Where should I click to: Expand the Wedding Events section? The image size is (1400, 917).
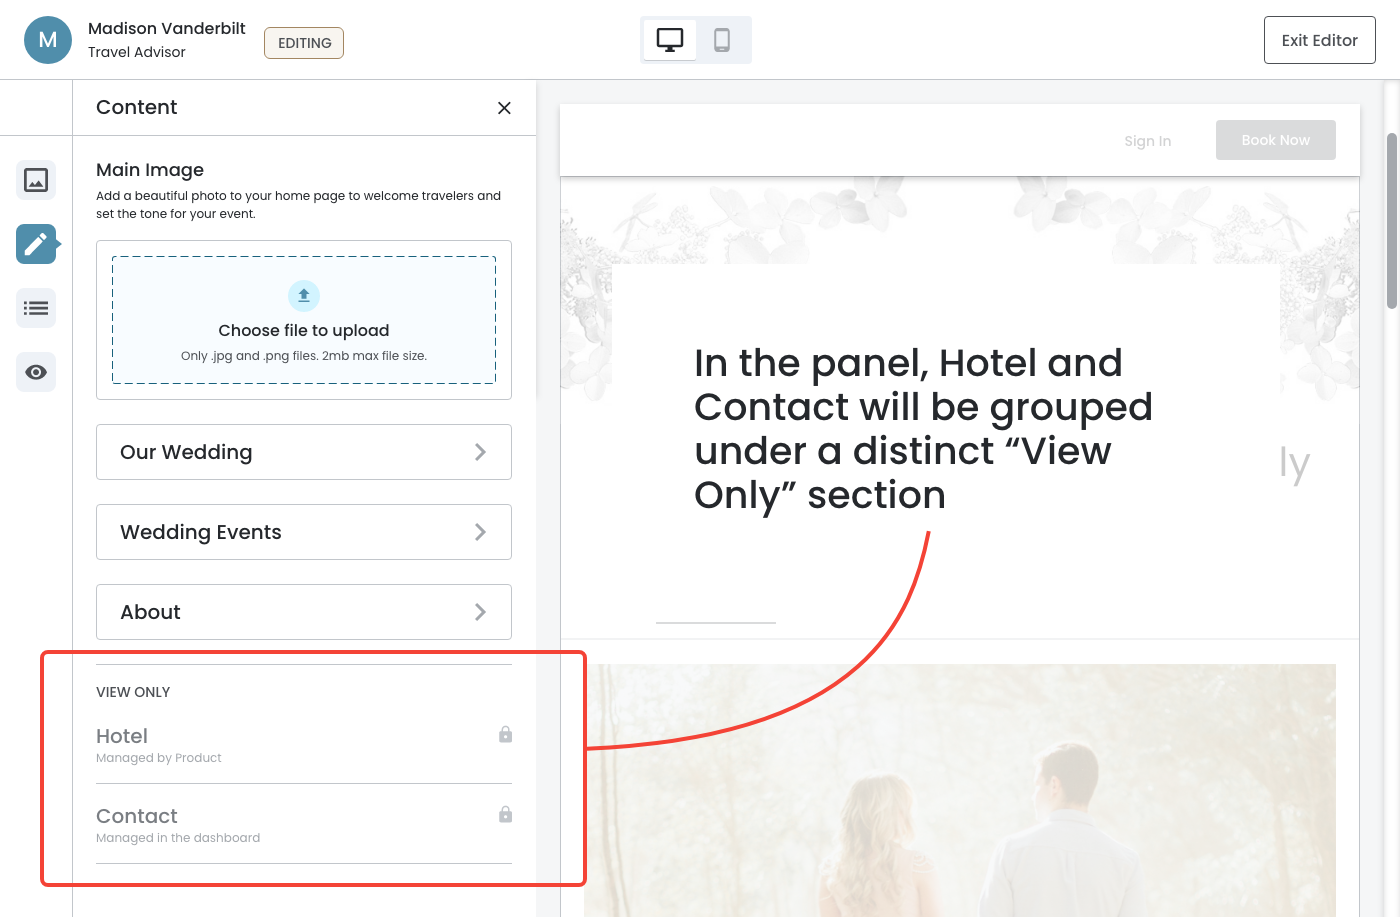point(304,532)
